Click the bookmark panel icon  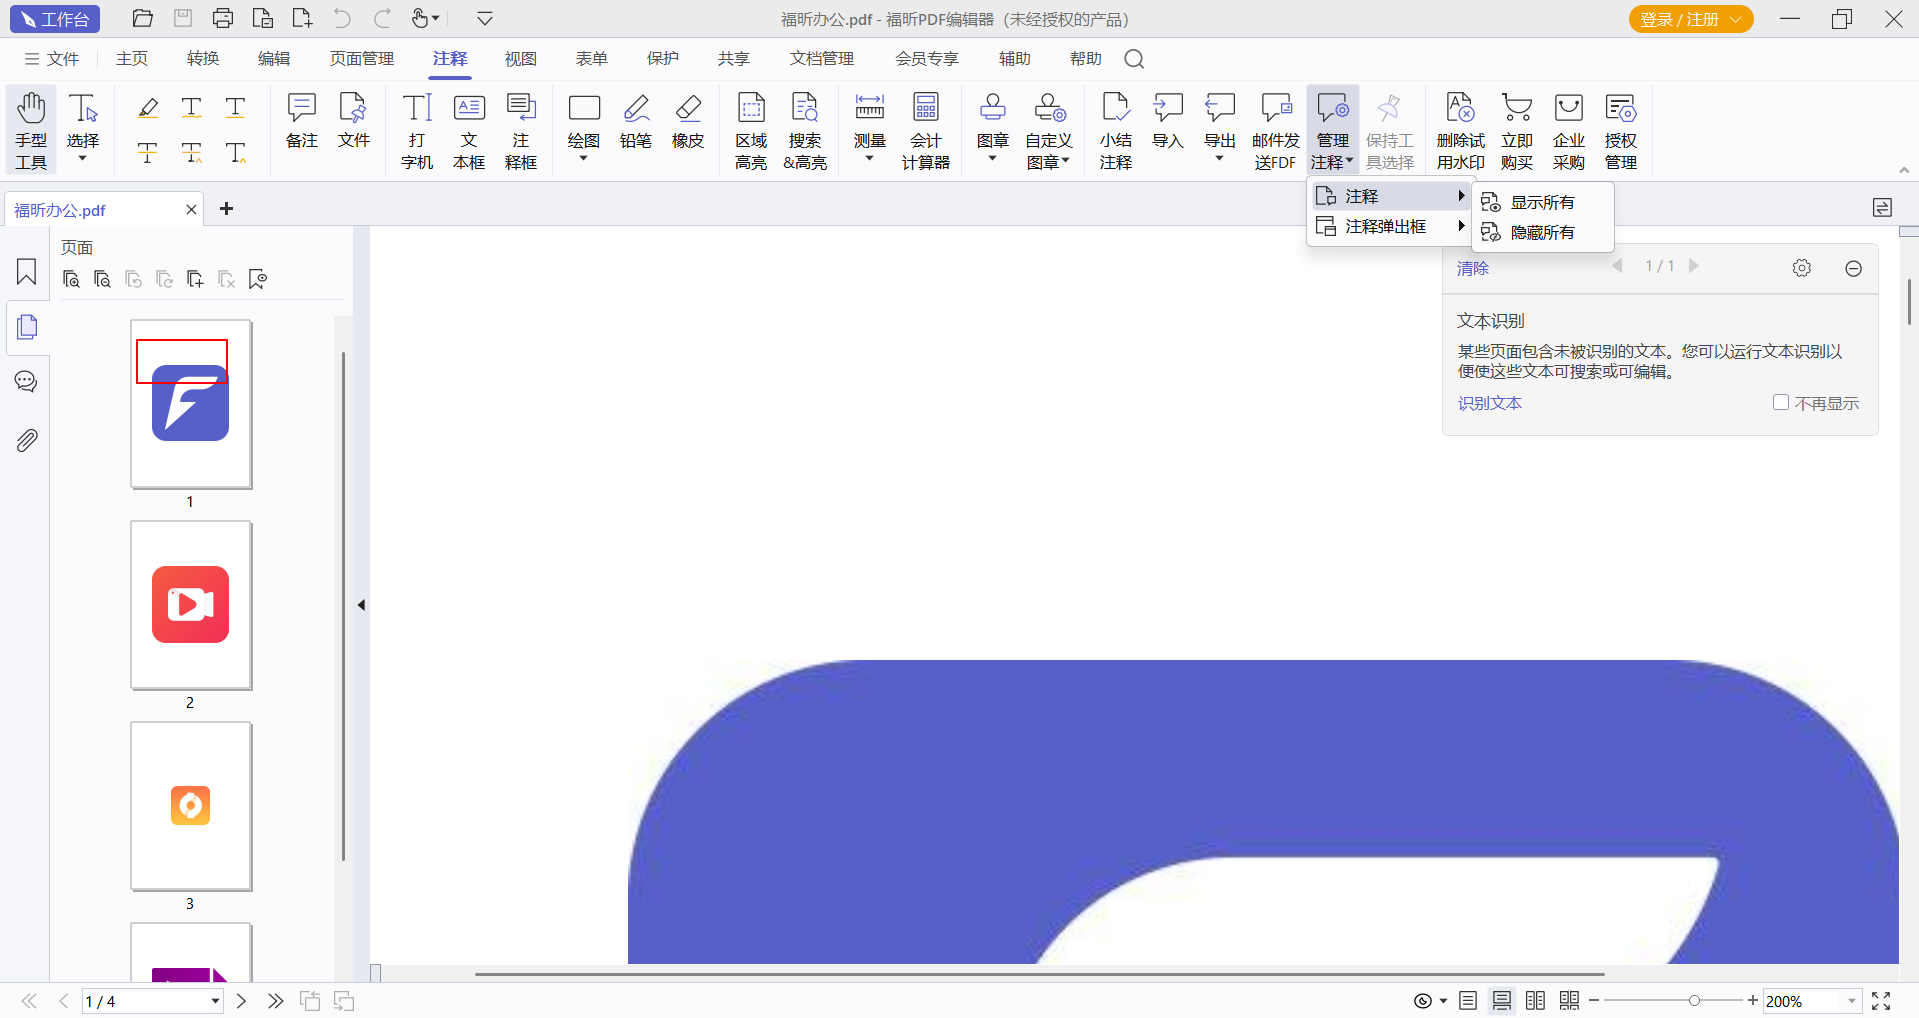(x=27, y=272)
